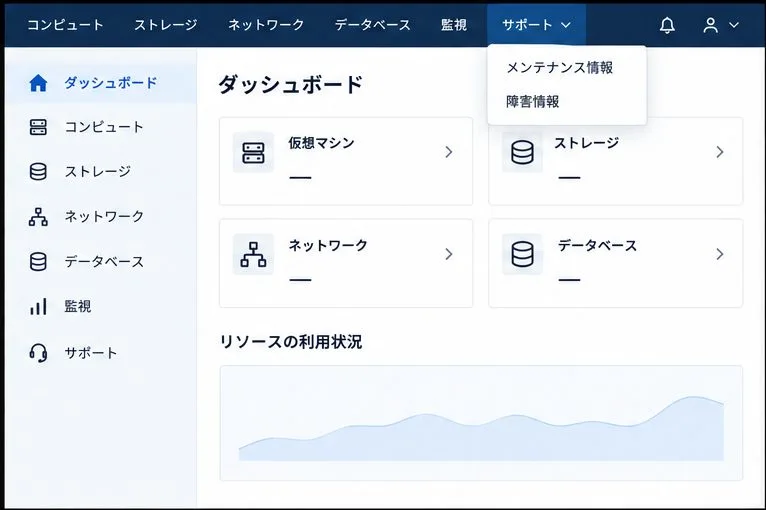
Task: Select メンテナンス情報 from the support menu
Action: point(559,67)
